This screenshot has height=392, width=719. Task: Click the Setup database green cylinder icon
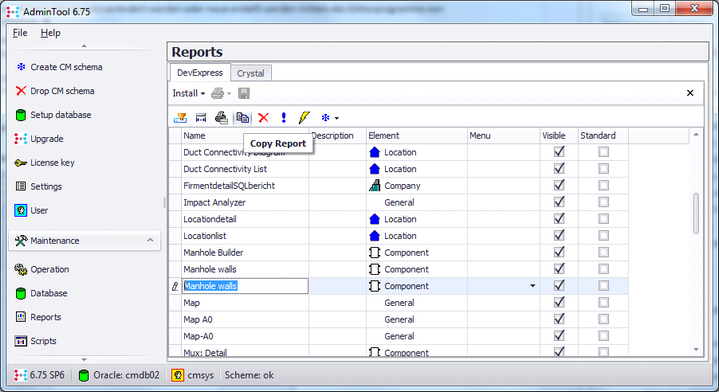point(21,115)
